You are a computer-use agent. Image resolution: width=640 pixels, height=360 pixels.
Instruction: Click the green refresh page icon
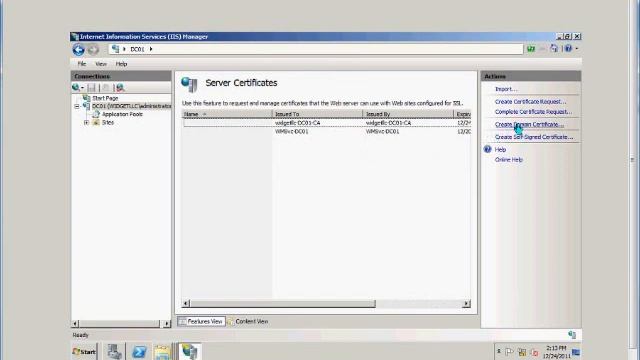pyautogui.click(x=531, y=49)
